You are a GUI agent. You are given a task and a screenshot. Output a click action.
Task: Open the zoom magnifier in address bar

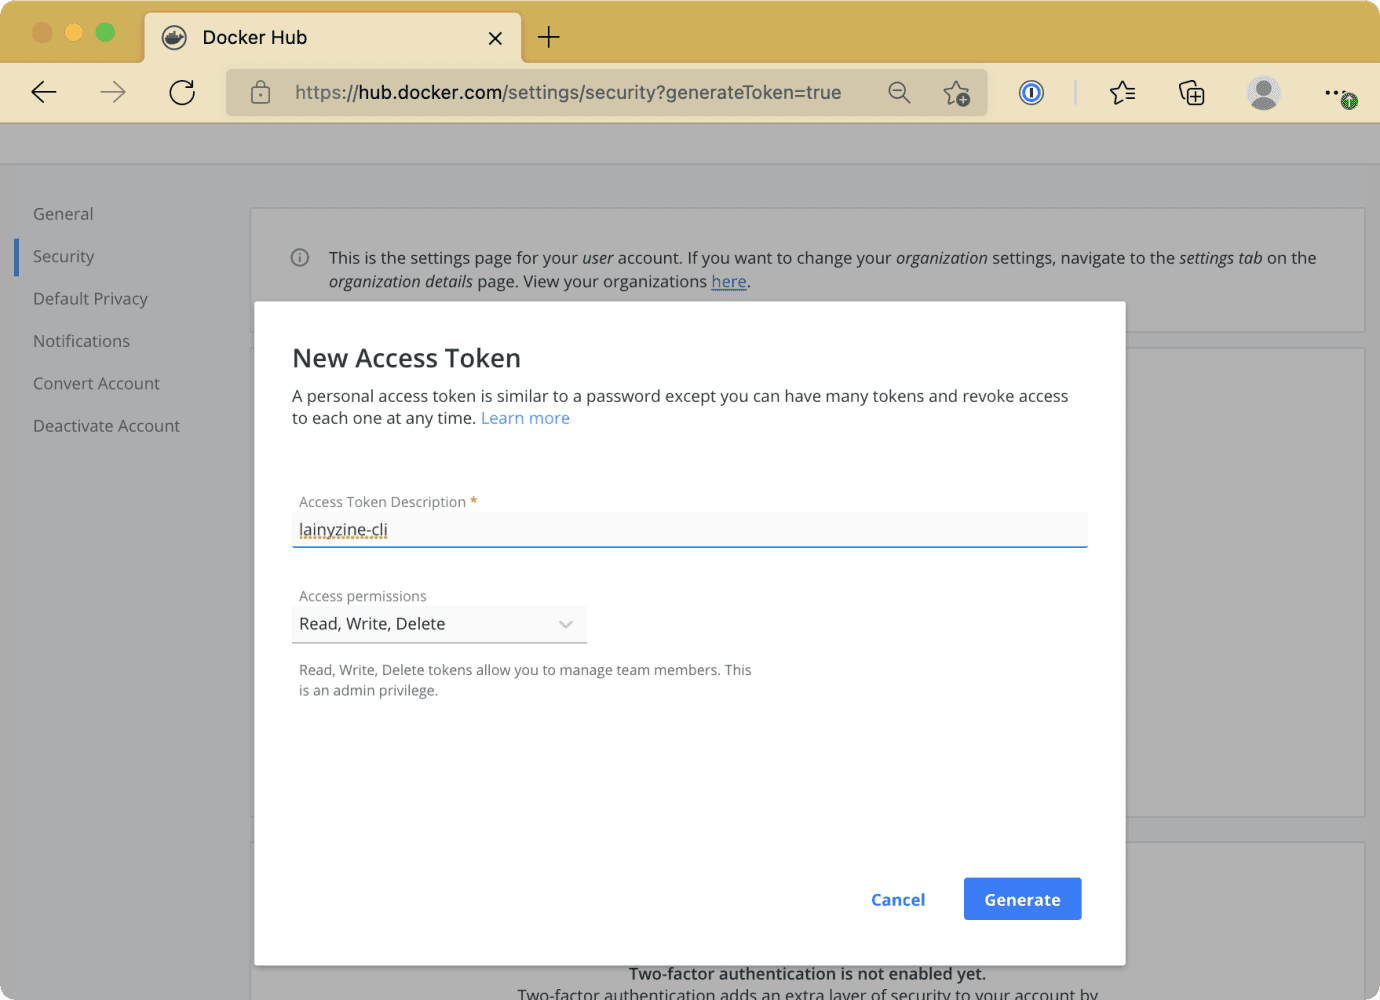899,93
